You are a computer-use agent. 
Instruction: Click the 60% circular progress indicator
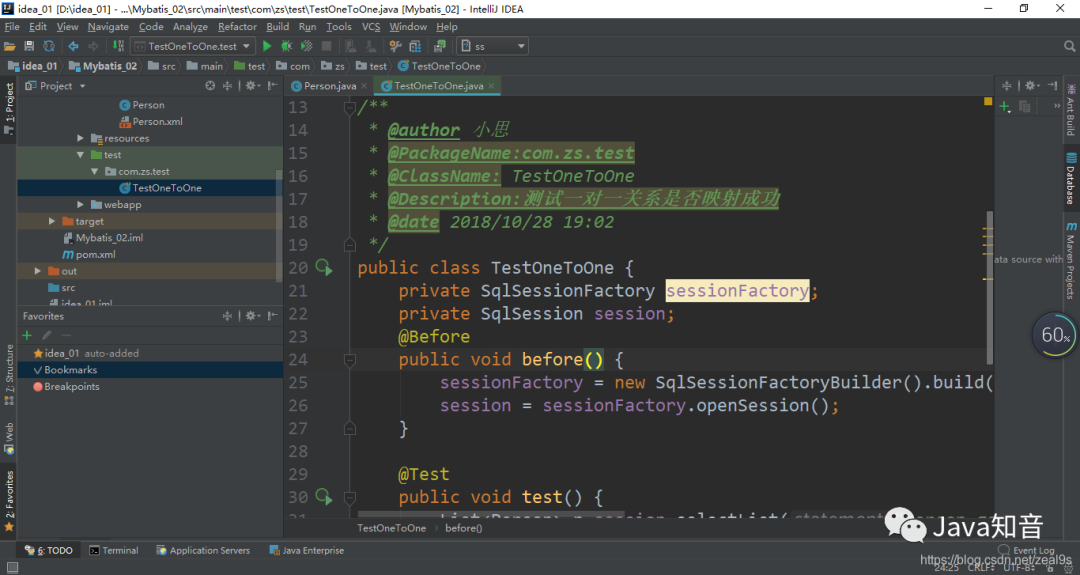point(1055,335)
